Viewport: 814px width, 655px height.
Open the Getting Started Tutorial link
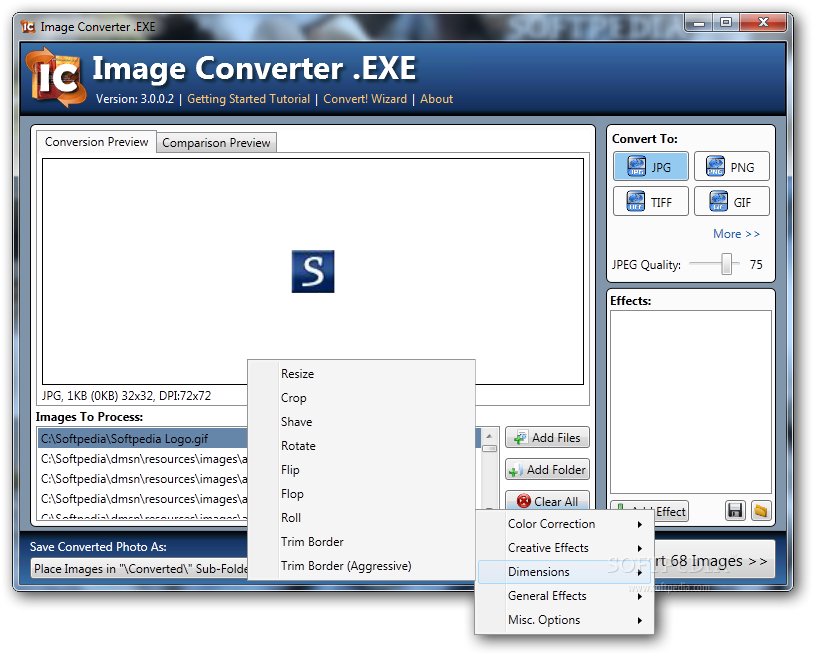248,99
